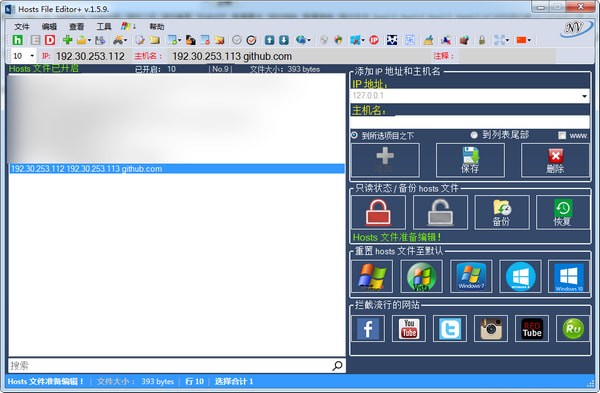Tick the 'www.' checkbox
This screenshot has height=393, width=600.
pos(562,135)
